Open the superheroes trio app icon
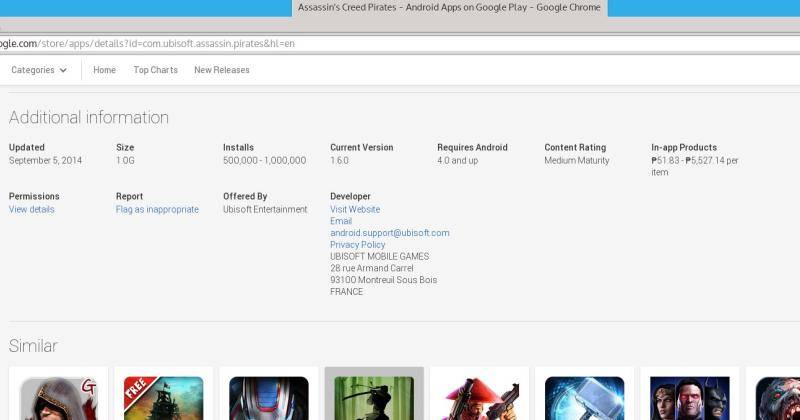800x420 pixels. point(690,398)
